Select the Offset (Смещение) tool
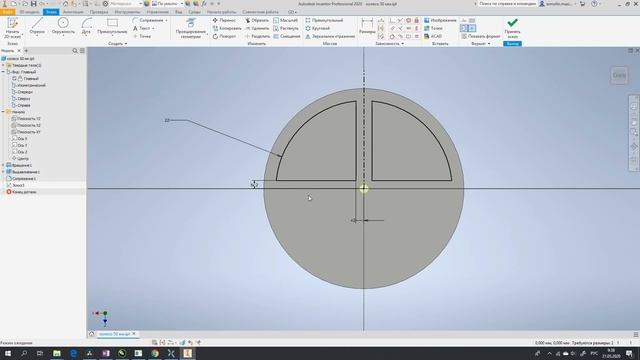This screenshot has height=360, width=640. coord(287,36)
